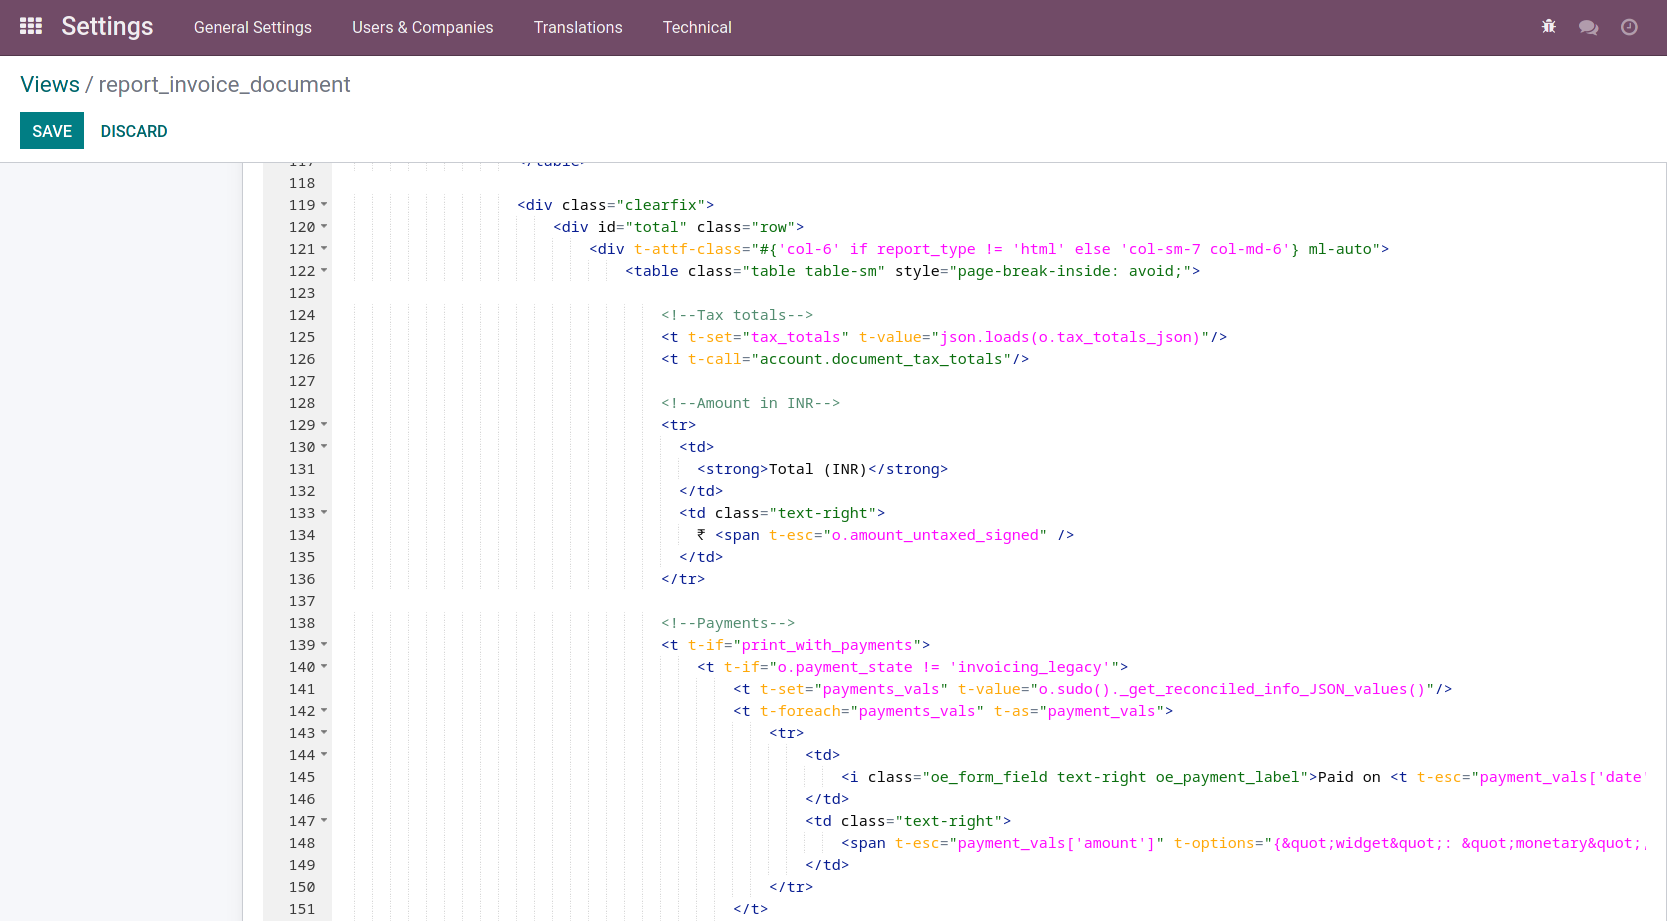This screenshot has height=921, width=1667.
Task: Toggle debug mode via the bug icon
Action: click(1548, 27)
